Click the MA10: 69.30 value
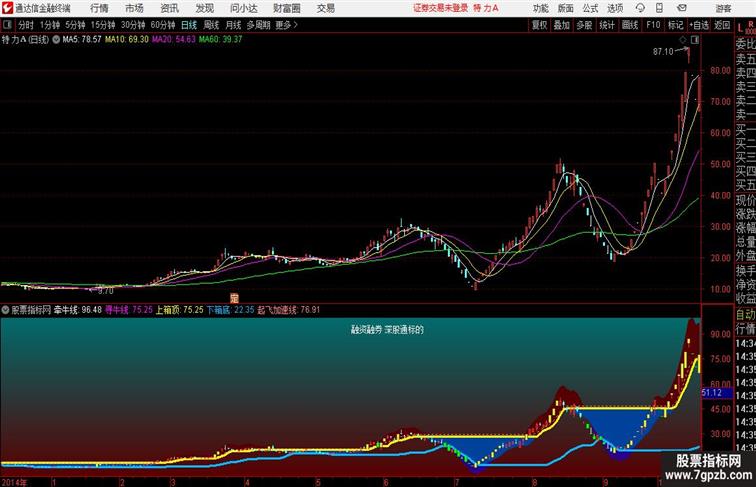Viewport: 756px width, 487px height. (x=127, y=40)
